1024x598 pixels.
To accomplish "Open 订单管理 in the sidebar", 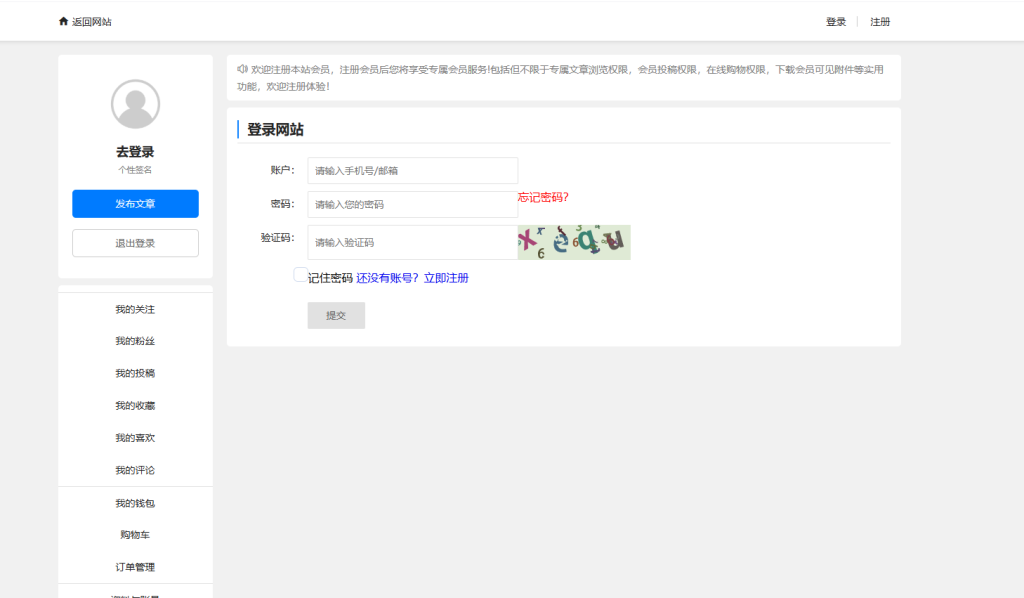I will pyautogui.click(x=135, y=567).
